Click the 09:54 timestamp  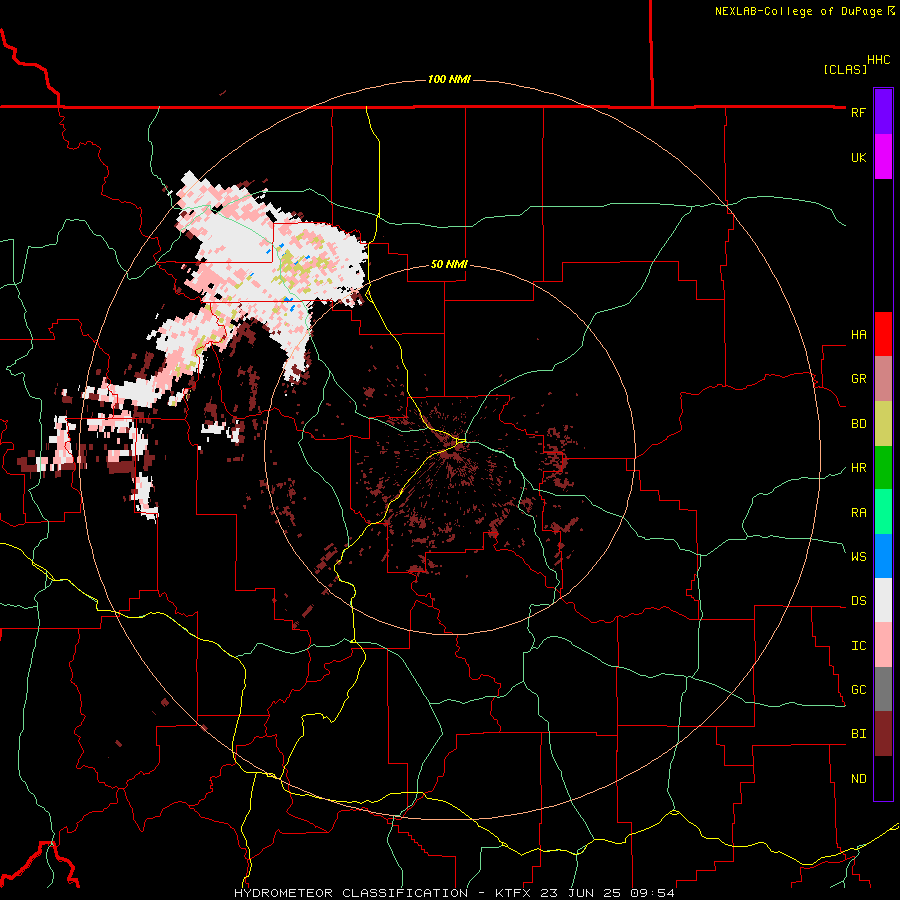coord(652,893)
